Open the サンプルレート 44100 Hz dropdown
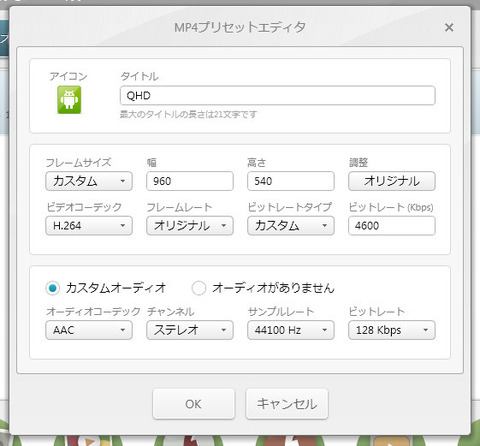Viewport: 480px width, 446px height. (291, 330)
